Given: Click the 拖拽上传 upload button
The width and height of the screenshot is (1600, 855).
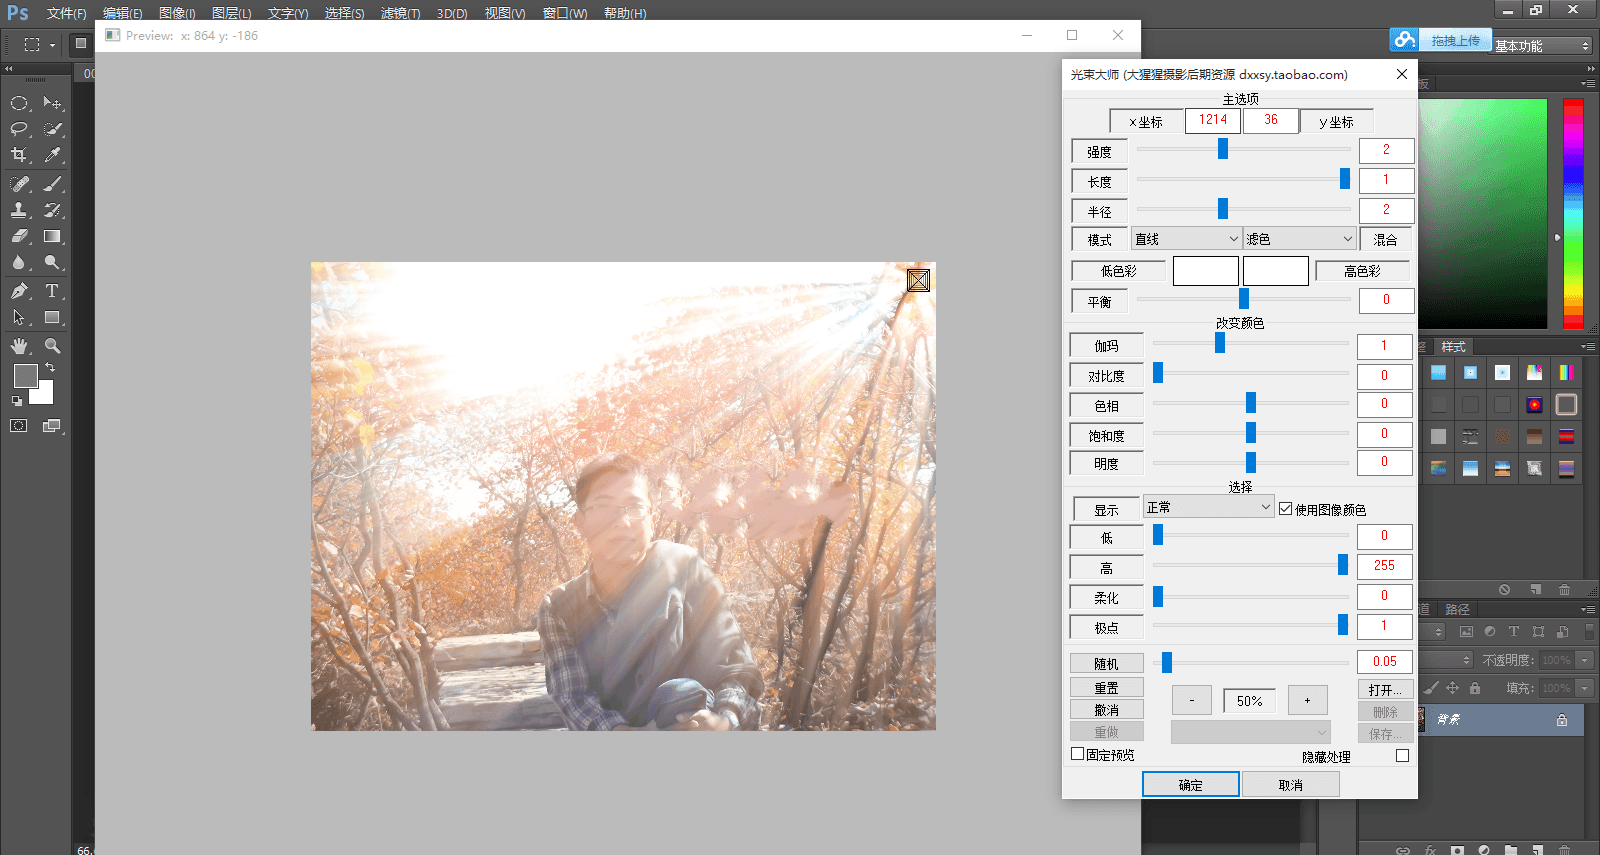Looking at the screenshot, I should click(x=1455, y=41).
